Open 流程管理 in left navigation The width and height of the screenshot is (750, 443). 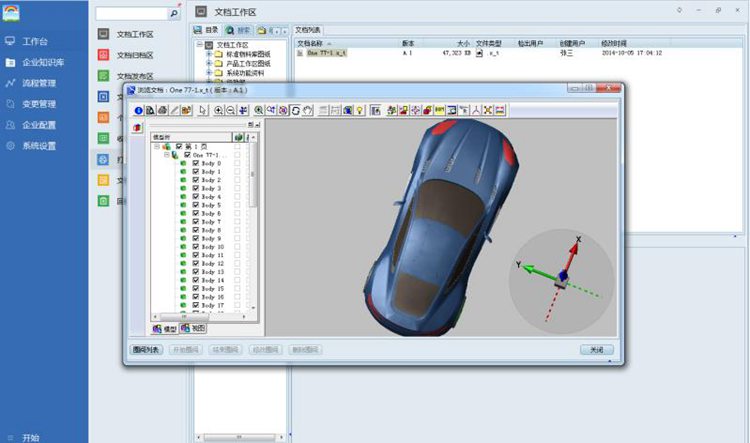point(38,83)
